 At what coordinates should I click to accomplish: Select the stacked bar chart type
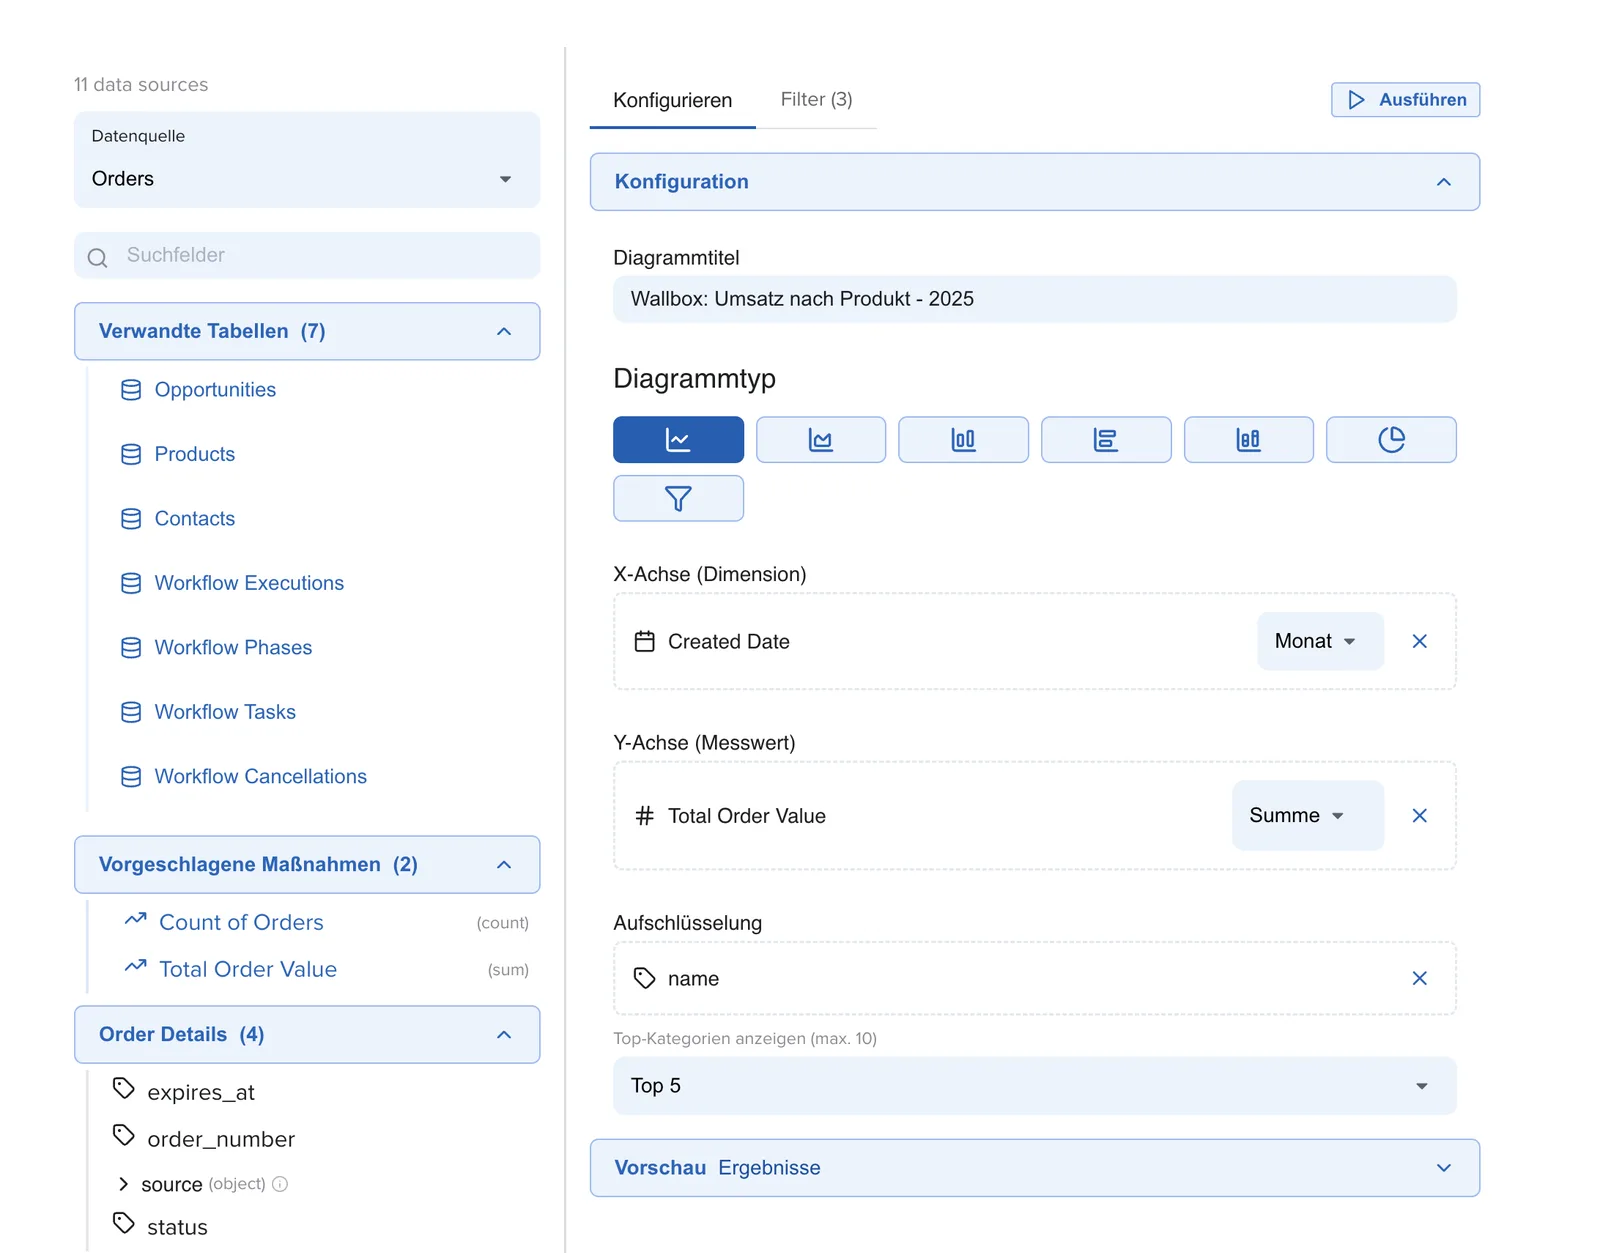[1249, 440]
